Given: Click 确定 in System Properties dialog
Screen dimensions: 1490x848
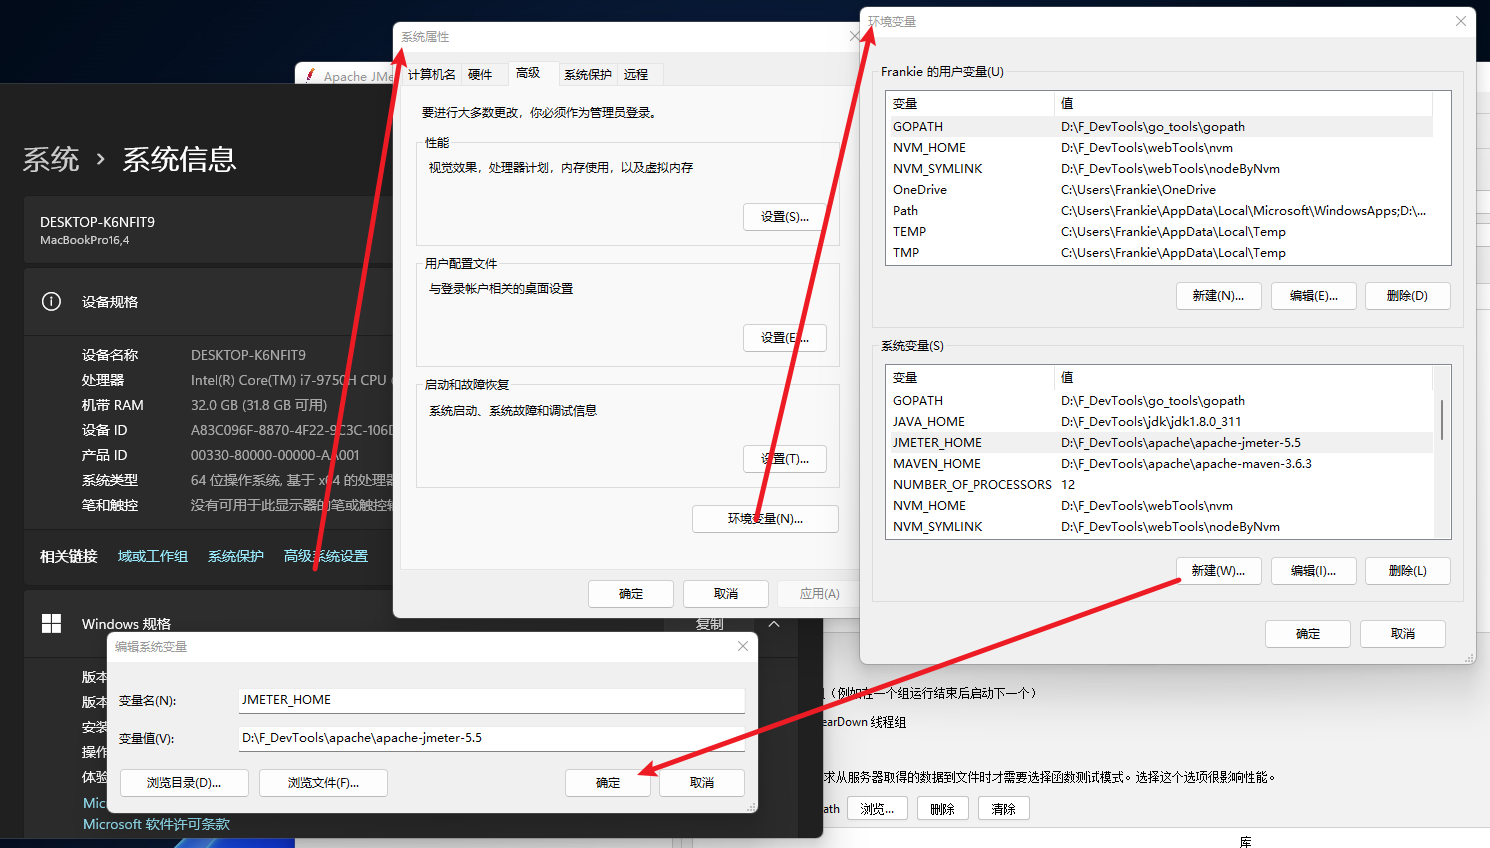Looking at the screenshot, I should coord(631,594).
